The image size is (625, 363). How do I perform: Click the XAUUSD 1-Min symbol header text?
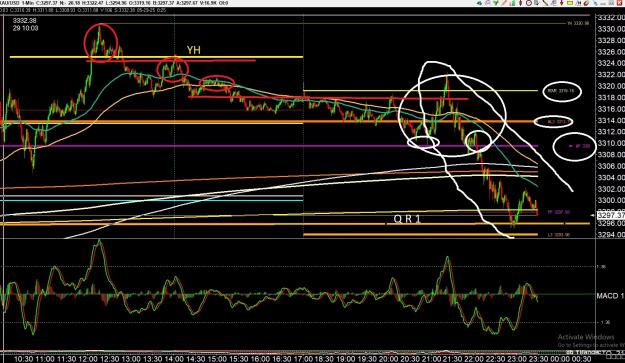point(18,3)
